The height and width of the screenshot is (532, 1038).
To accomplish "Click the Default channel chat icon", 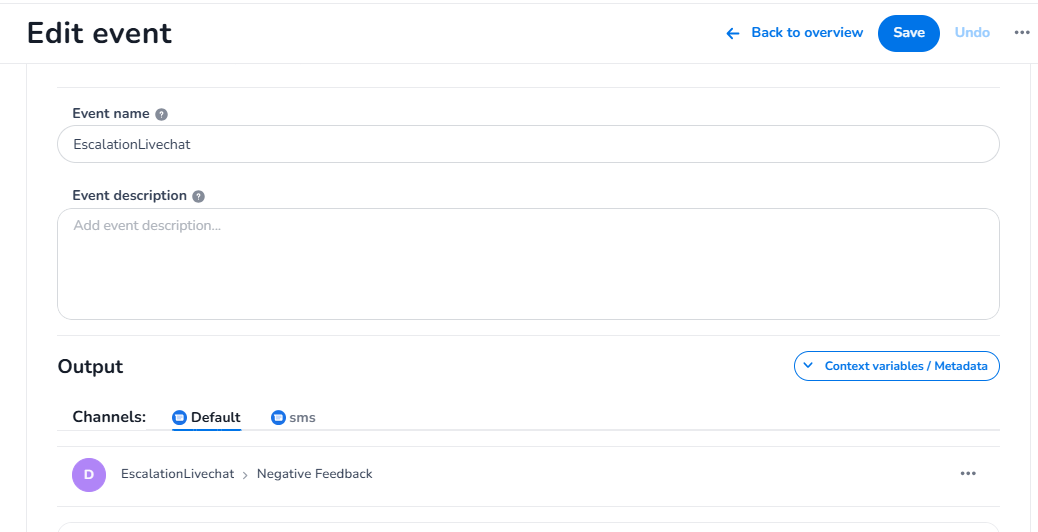I will (179, 417).
